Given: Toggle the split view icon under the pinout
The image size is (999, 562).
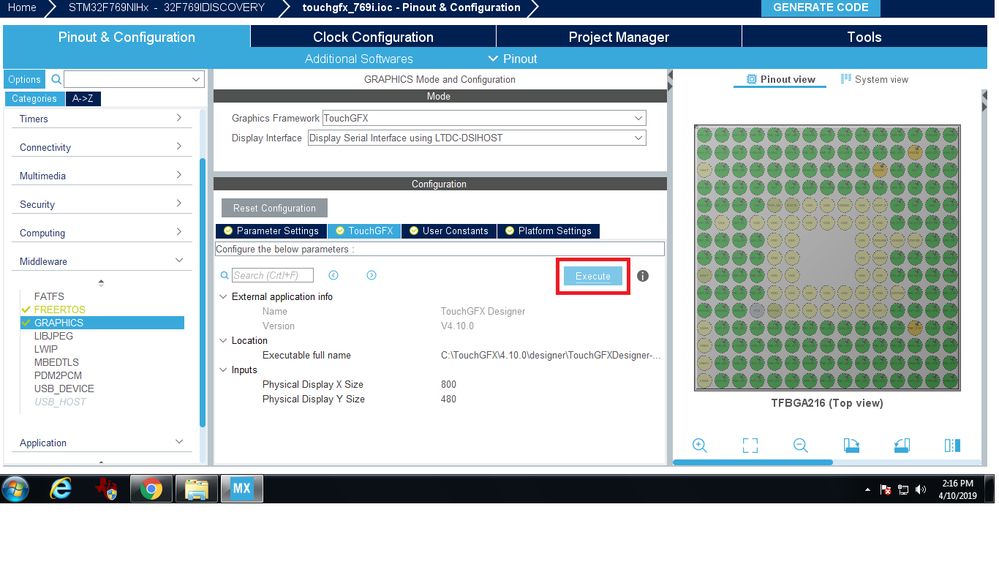Looking at the screenshot, I should pos(952,445).
